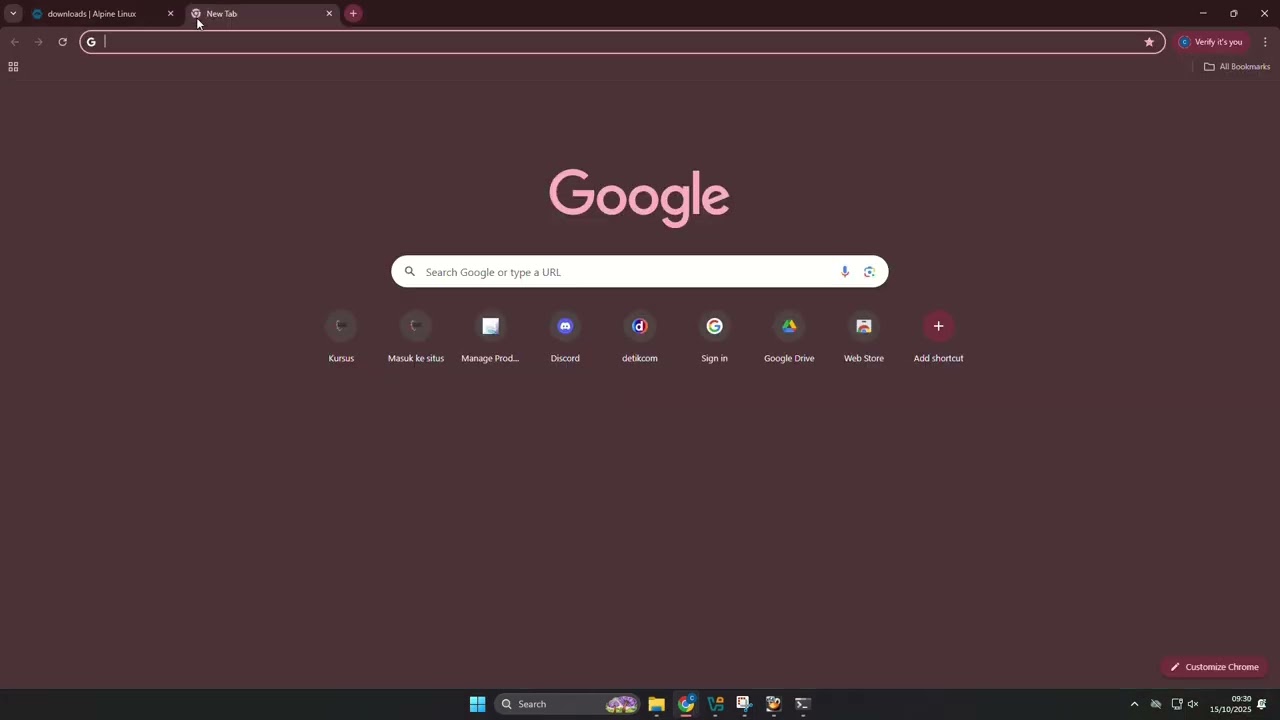This screenshot has width=1280, height=720.
Task: Open the tab search dropdown arrow
Action: (x=13, y=13)
